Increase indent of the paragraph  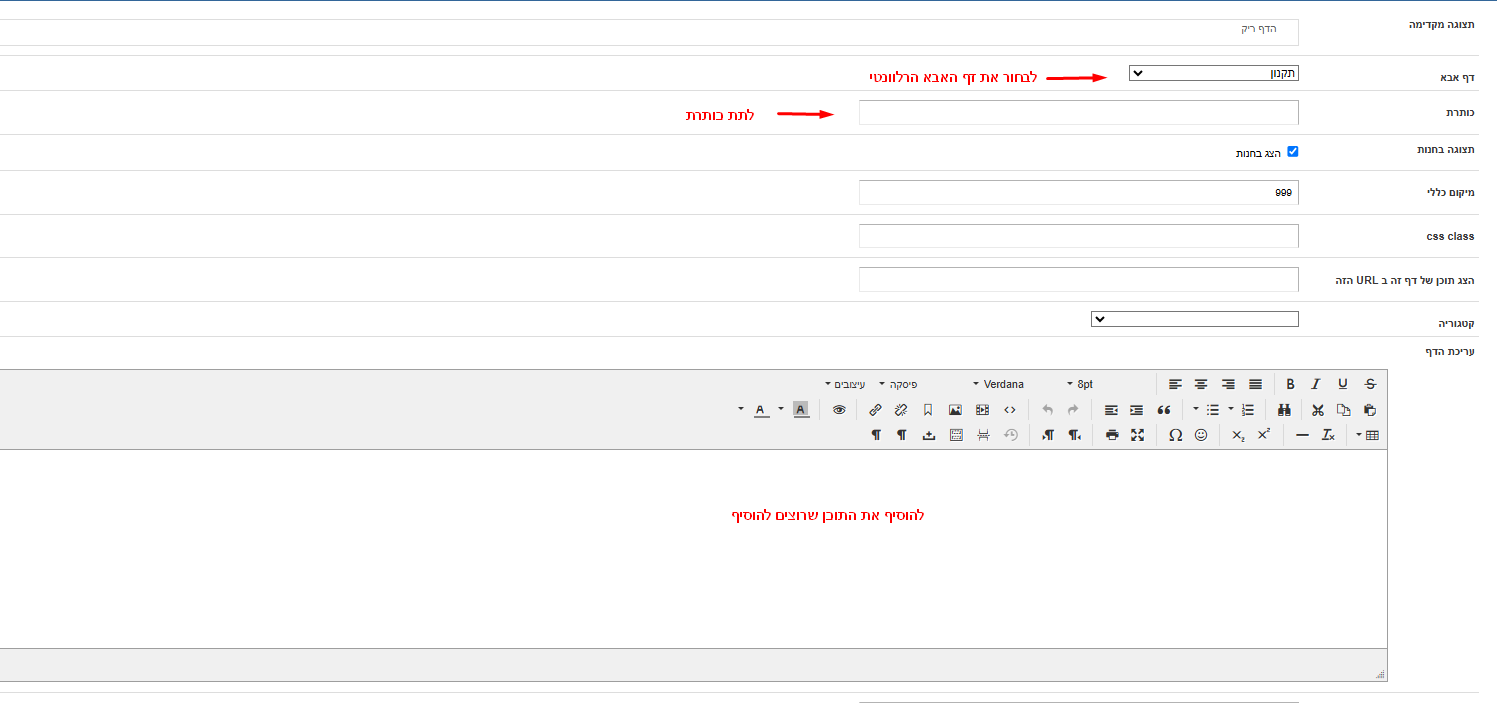coord(1137,410)
